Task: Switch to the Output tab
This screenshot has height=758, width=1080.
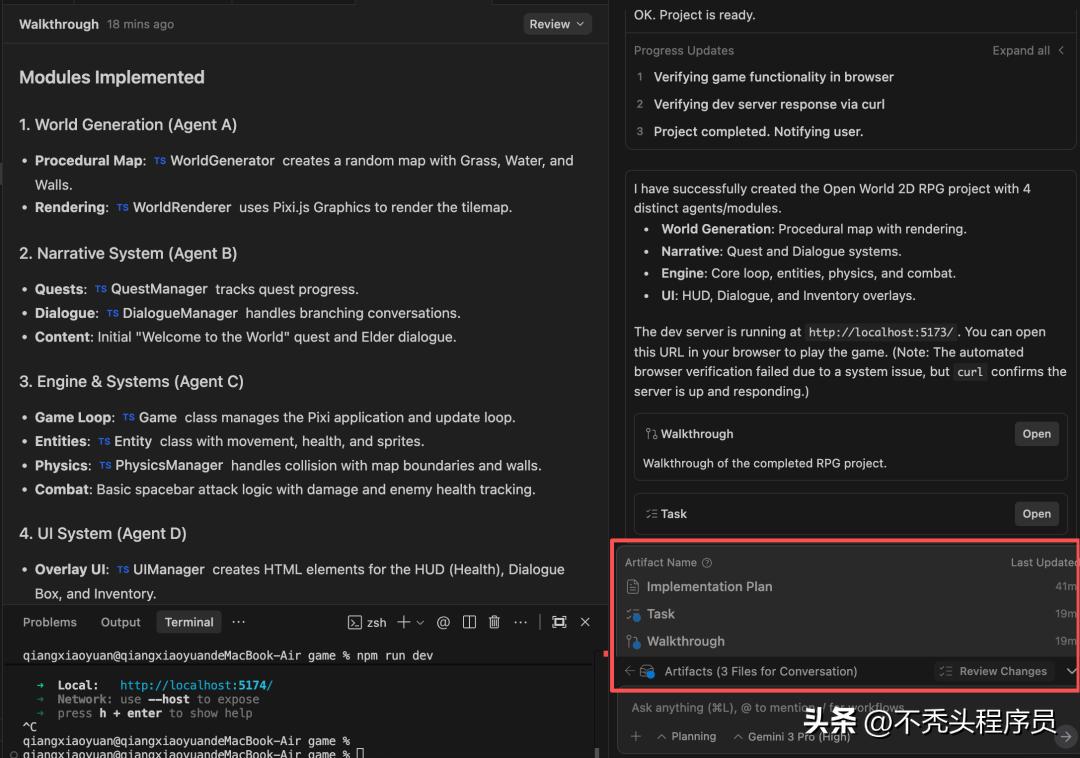Action: tap(121, 622)
